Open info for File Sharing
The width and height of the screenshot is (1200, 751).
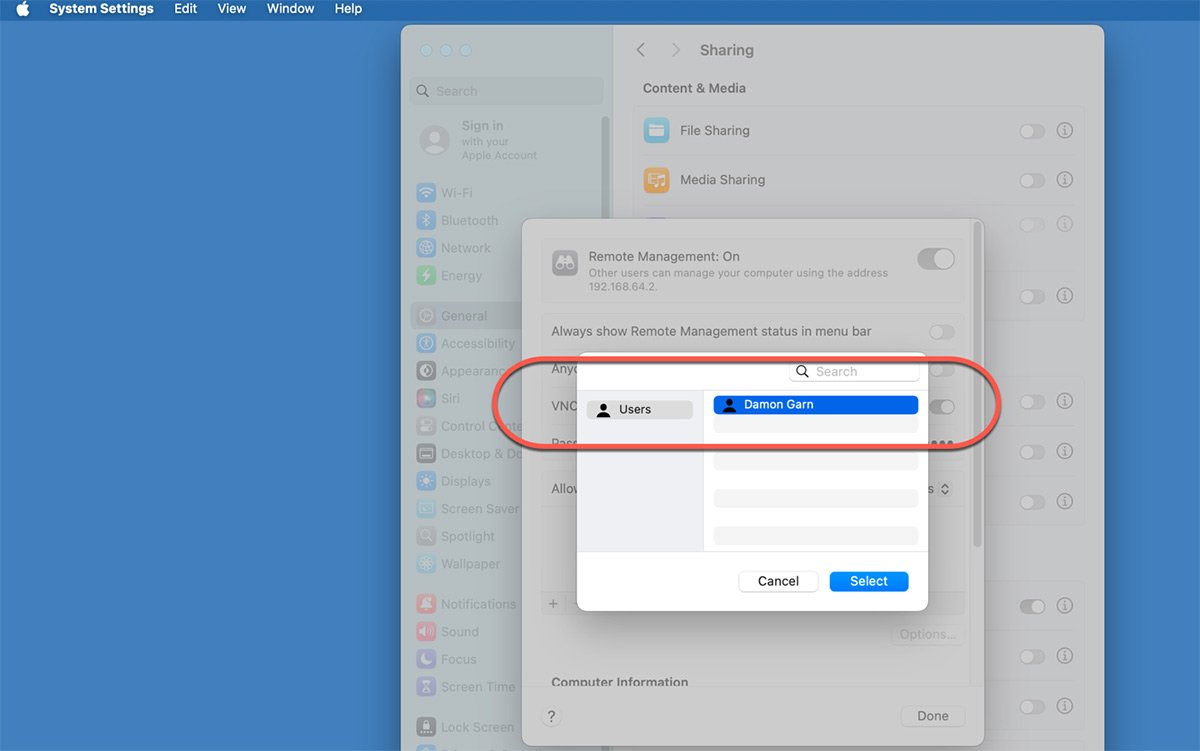pos(1064,131)
